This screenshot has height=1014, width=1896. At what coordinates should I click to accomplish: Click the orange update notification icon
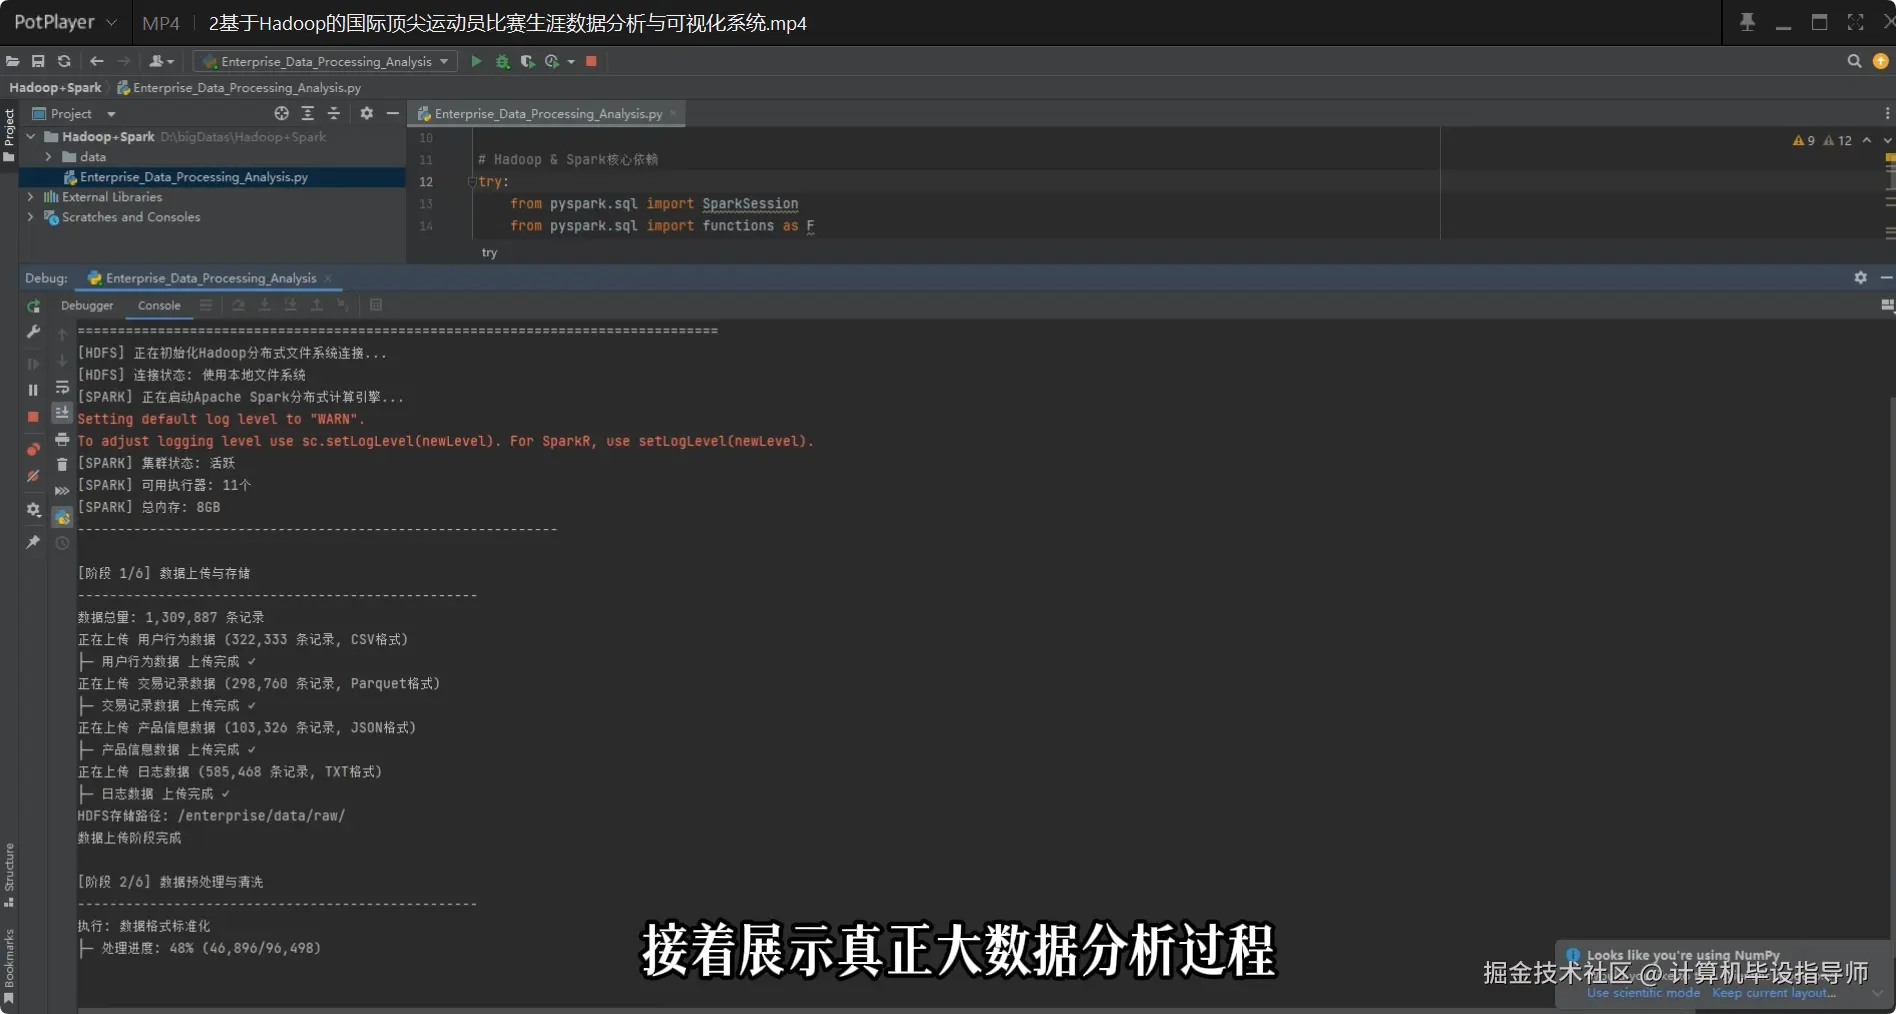1880,61
